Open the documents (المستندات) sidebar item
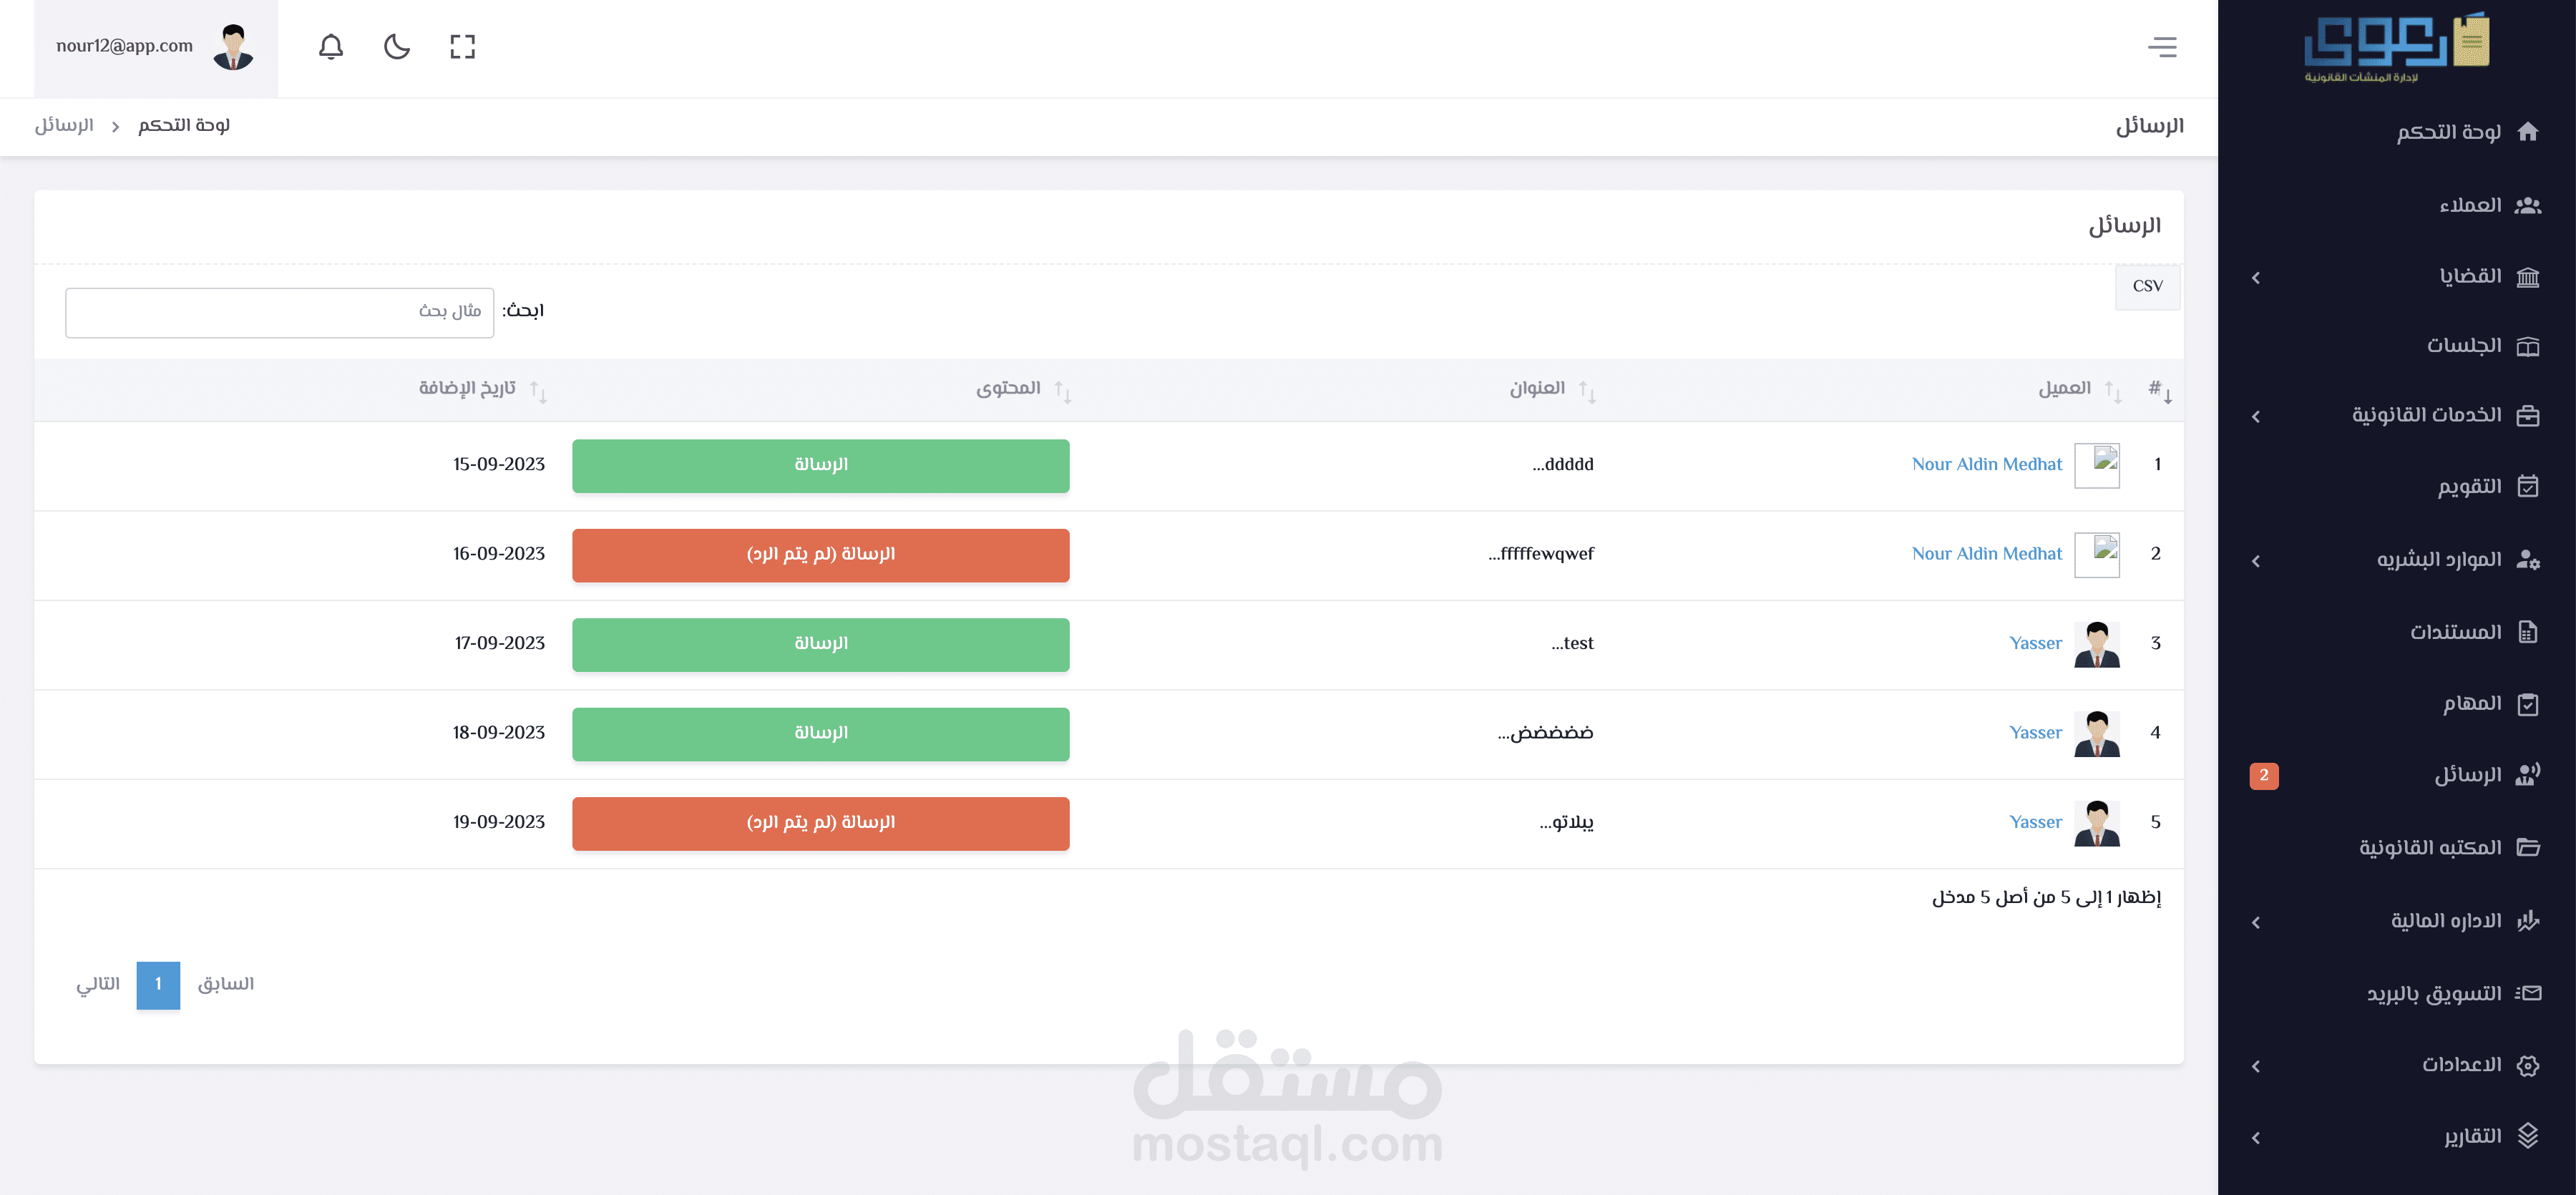This screenshot has height=1195, width=2576. point(2454,632)
